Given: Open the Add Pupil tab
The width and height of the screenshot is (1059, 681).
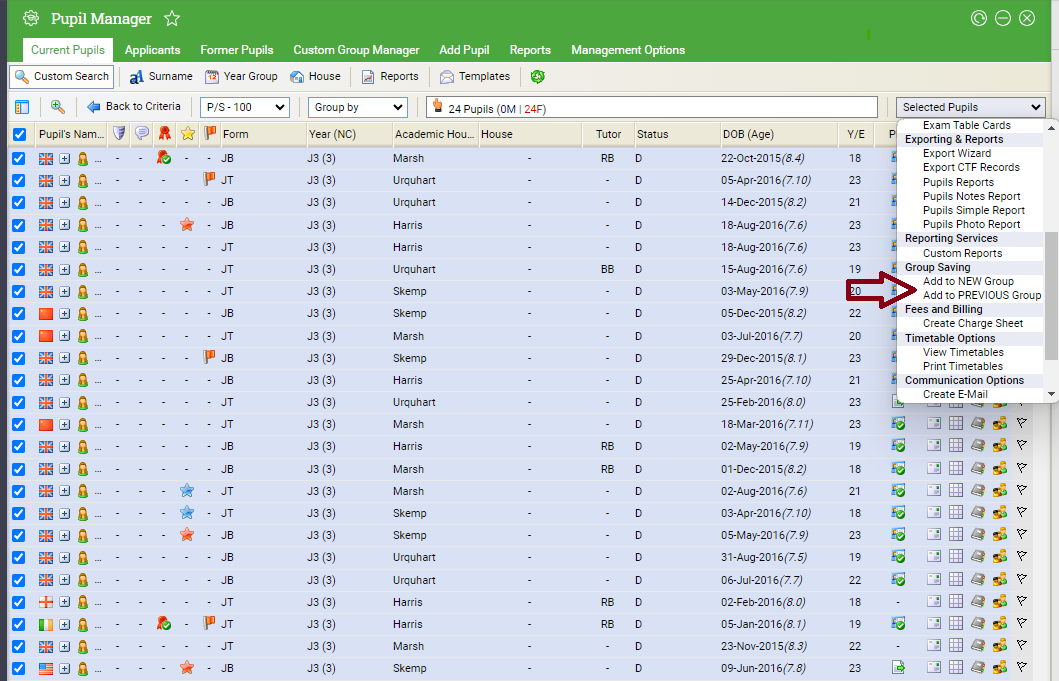Looking at the screenshot, I should click(464, 50).
